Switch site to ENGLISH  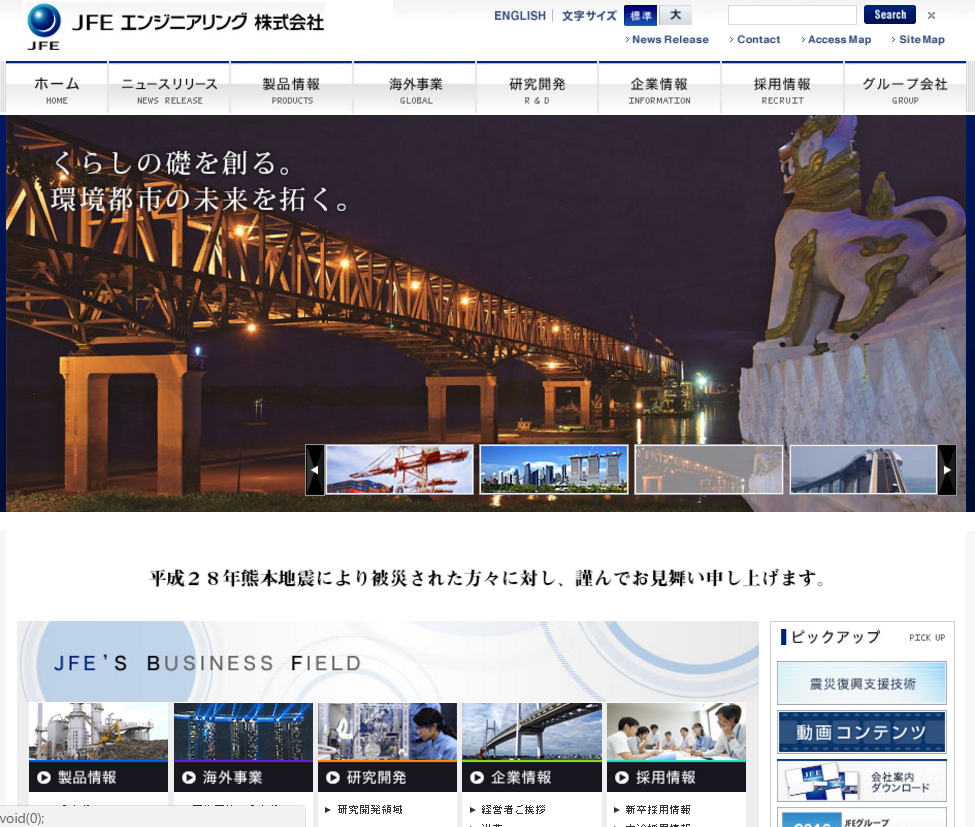click(x=520, y=16)
